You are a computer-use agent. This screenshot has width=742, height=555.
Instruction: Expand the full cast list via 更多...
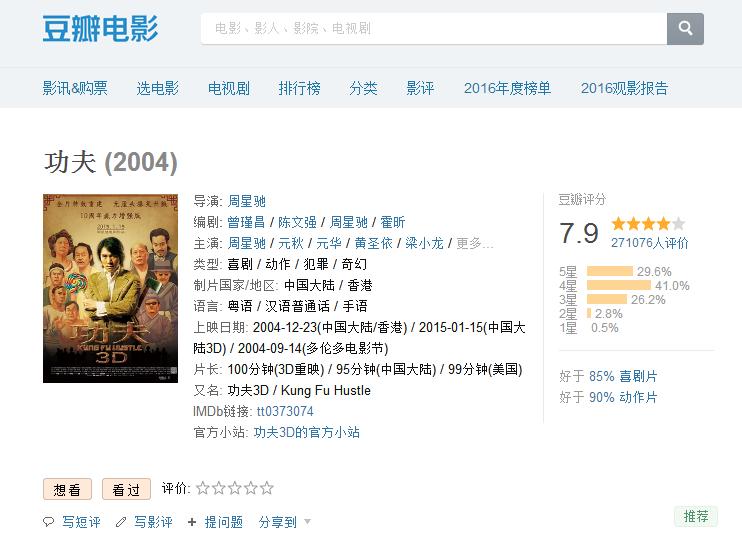click(x=475, y=243)
